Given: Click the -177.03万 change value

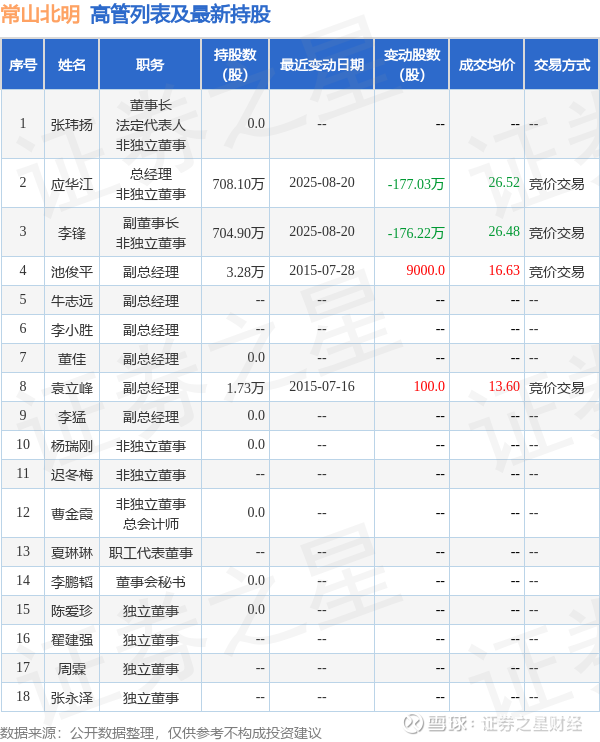Looking at the screenshot, I should point(415,184).
